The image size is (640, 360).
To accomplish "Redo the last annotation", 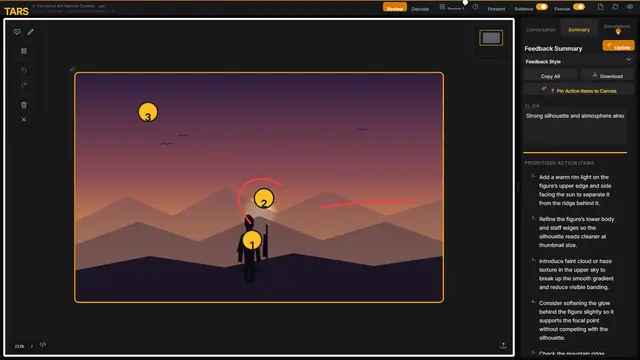I will (x=24, y=85).
